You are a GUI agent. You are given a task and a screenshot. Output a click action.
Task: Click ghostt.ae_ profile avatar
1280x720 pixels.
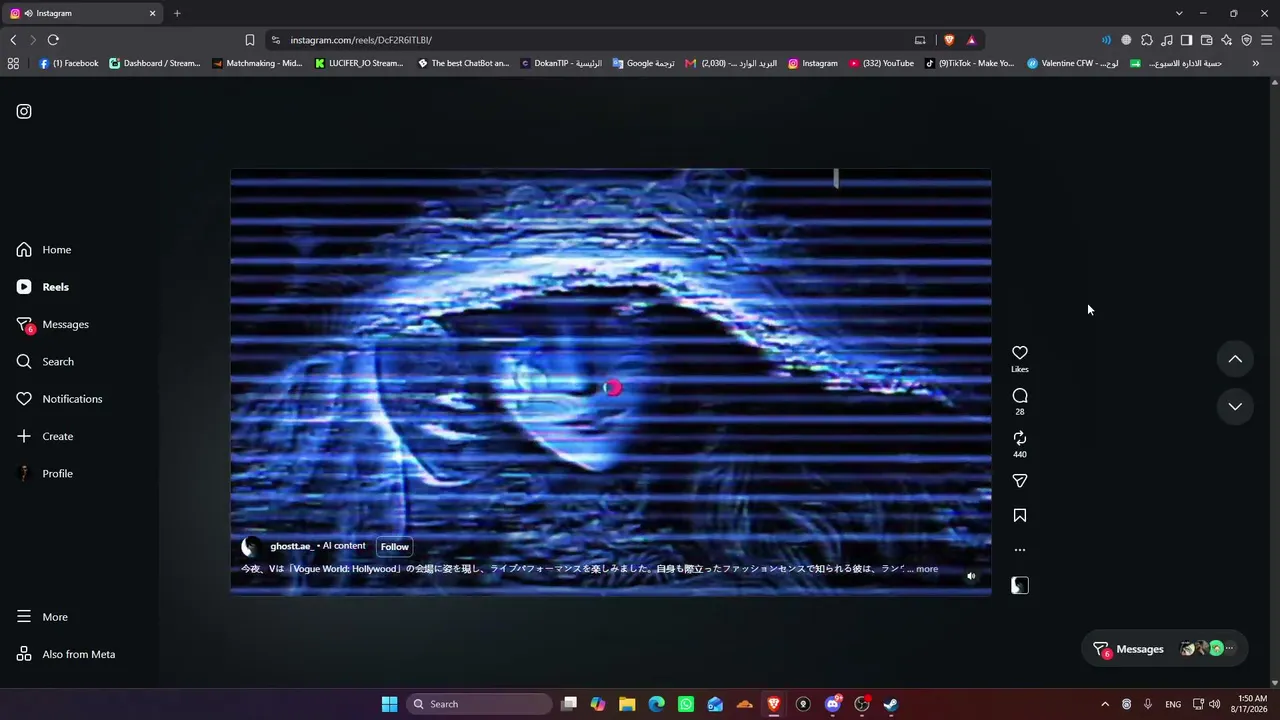click(x=251, y=547)
